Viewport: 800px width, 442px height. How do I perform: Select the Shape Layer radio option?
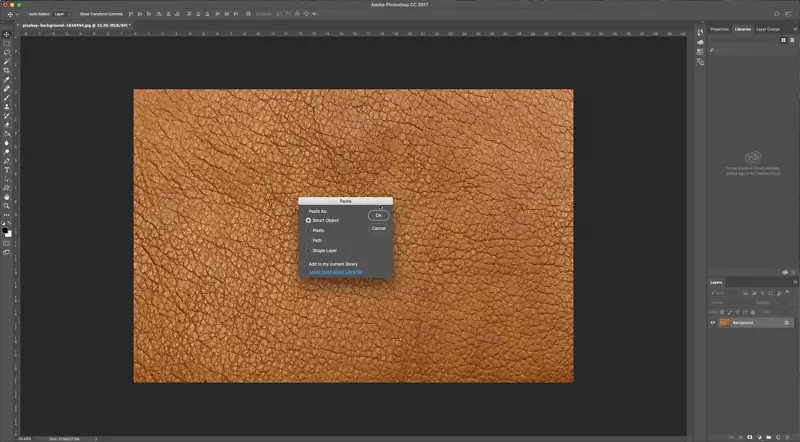tap(308, 251)
